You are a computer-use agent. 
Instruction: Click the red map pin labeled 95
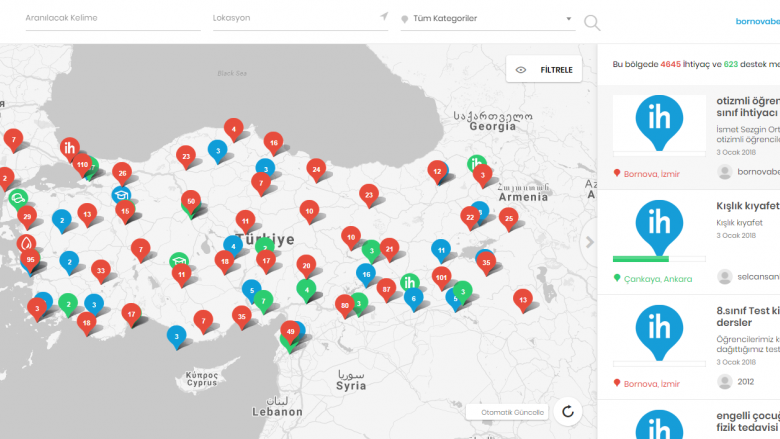[x=31, y=260]
